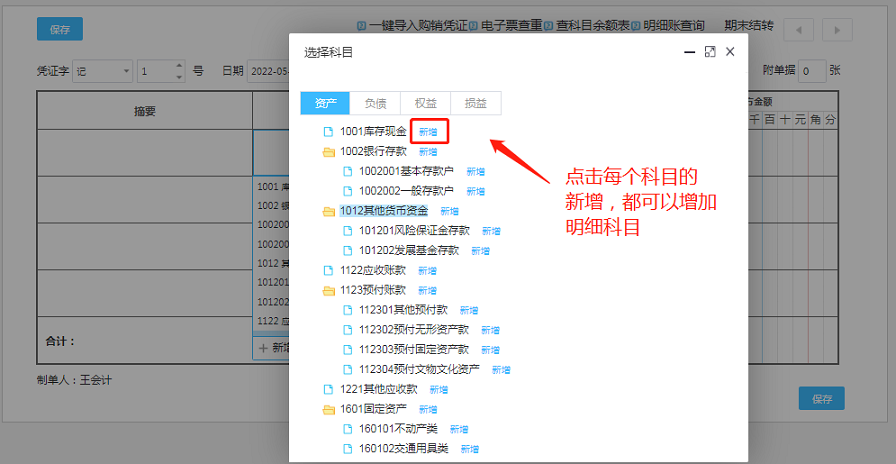Click the folder icon beside 1601固定资产

329,410
